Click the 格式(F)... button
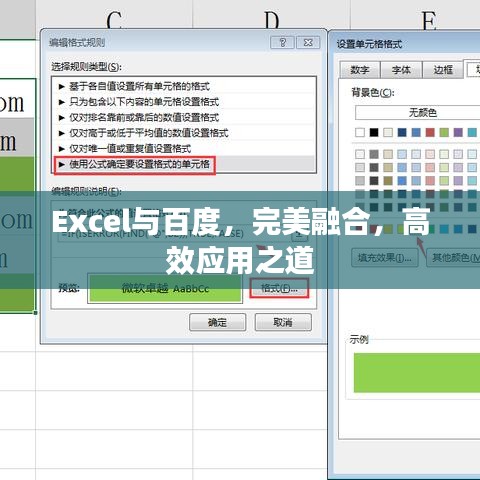Image resolution: width=480 pixels, height=480 pixels. (x=279, y=288)
